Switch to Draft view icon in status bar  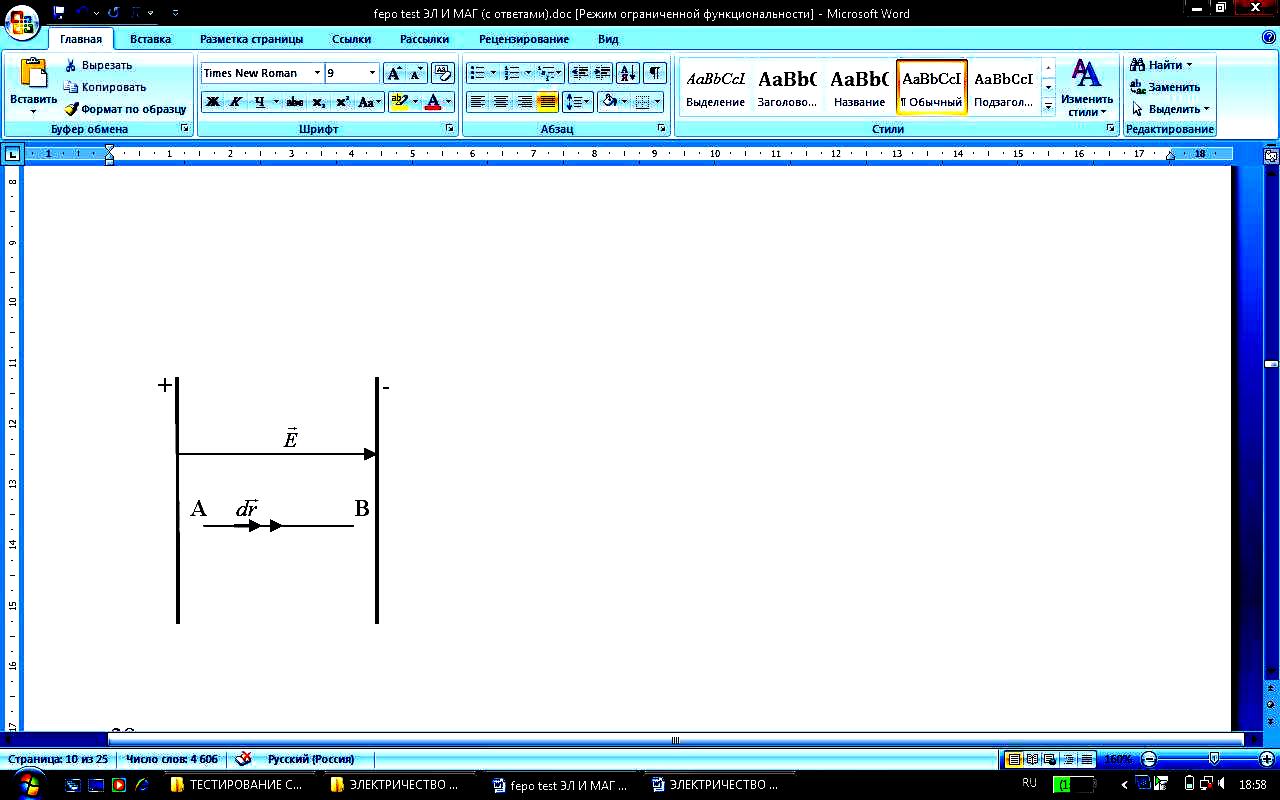coord(1087,759)
